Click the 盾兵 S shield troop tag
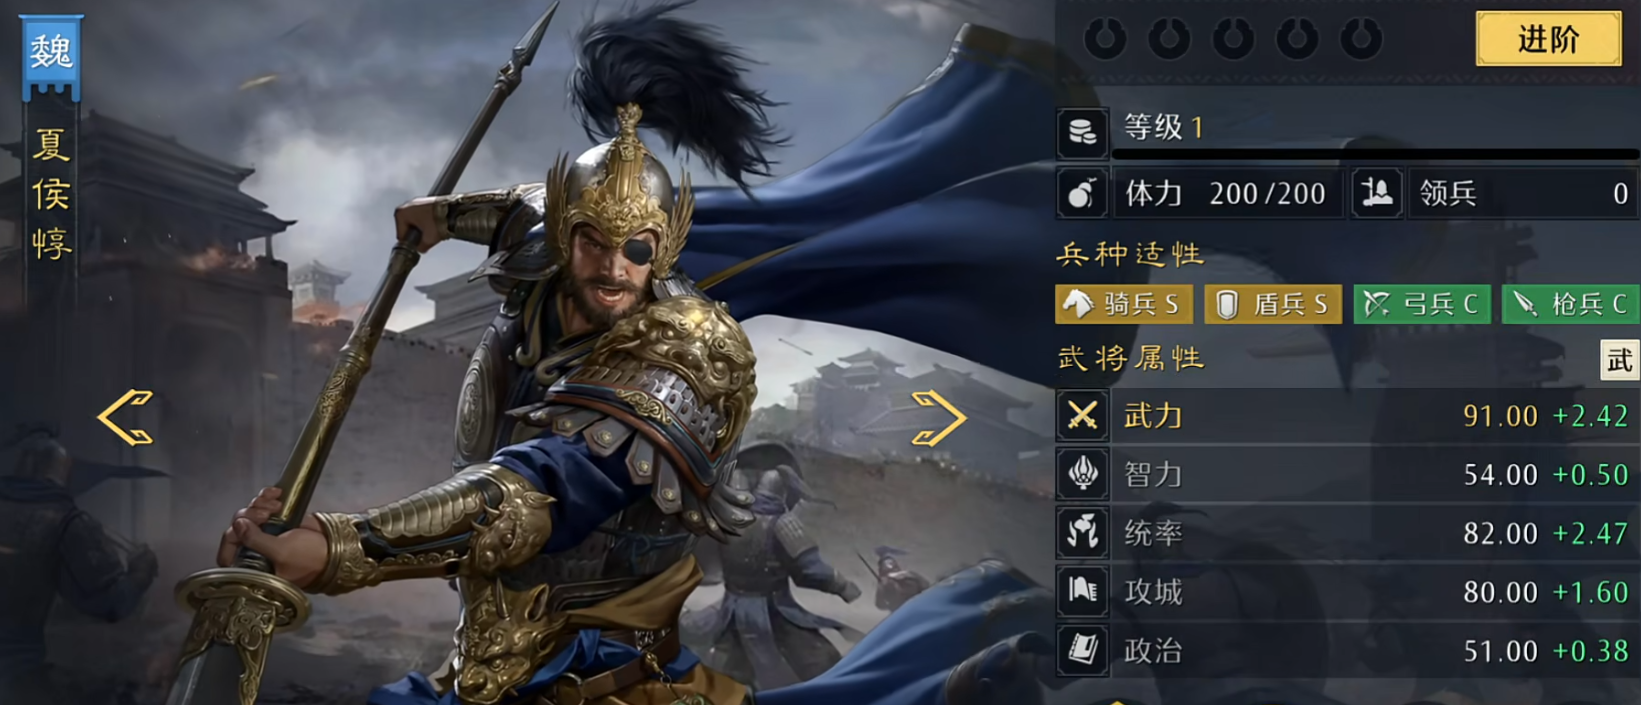 click(1272, 304)
